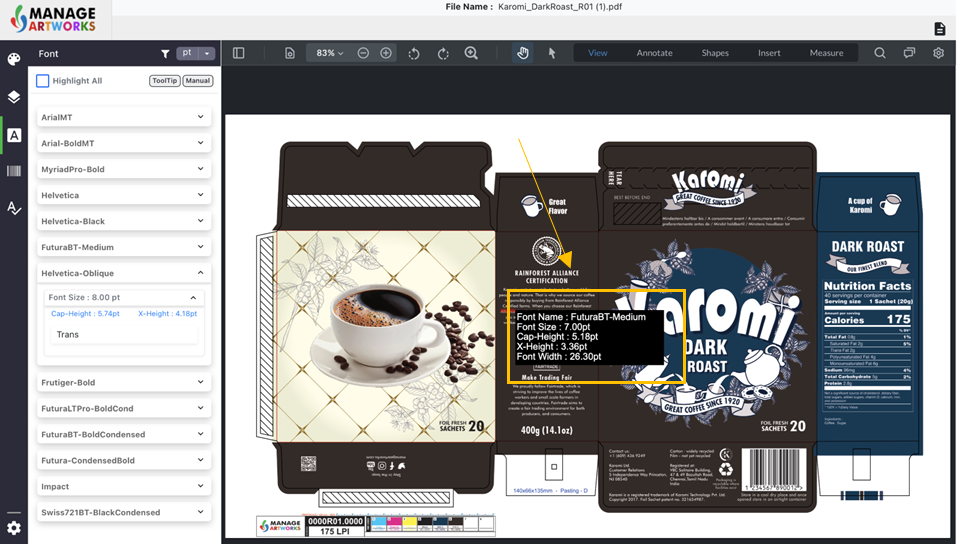Open the spell check sidebar icon
Screen dimensions: 960x544
click(13, 208)
